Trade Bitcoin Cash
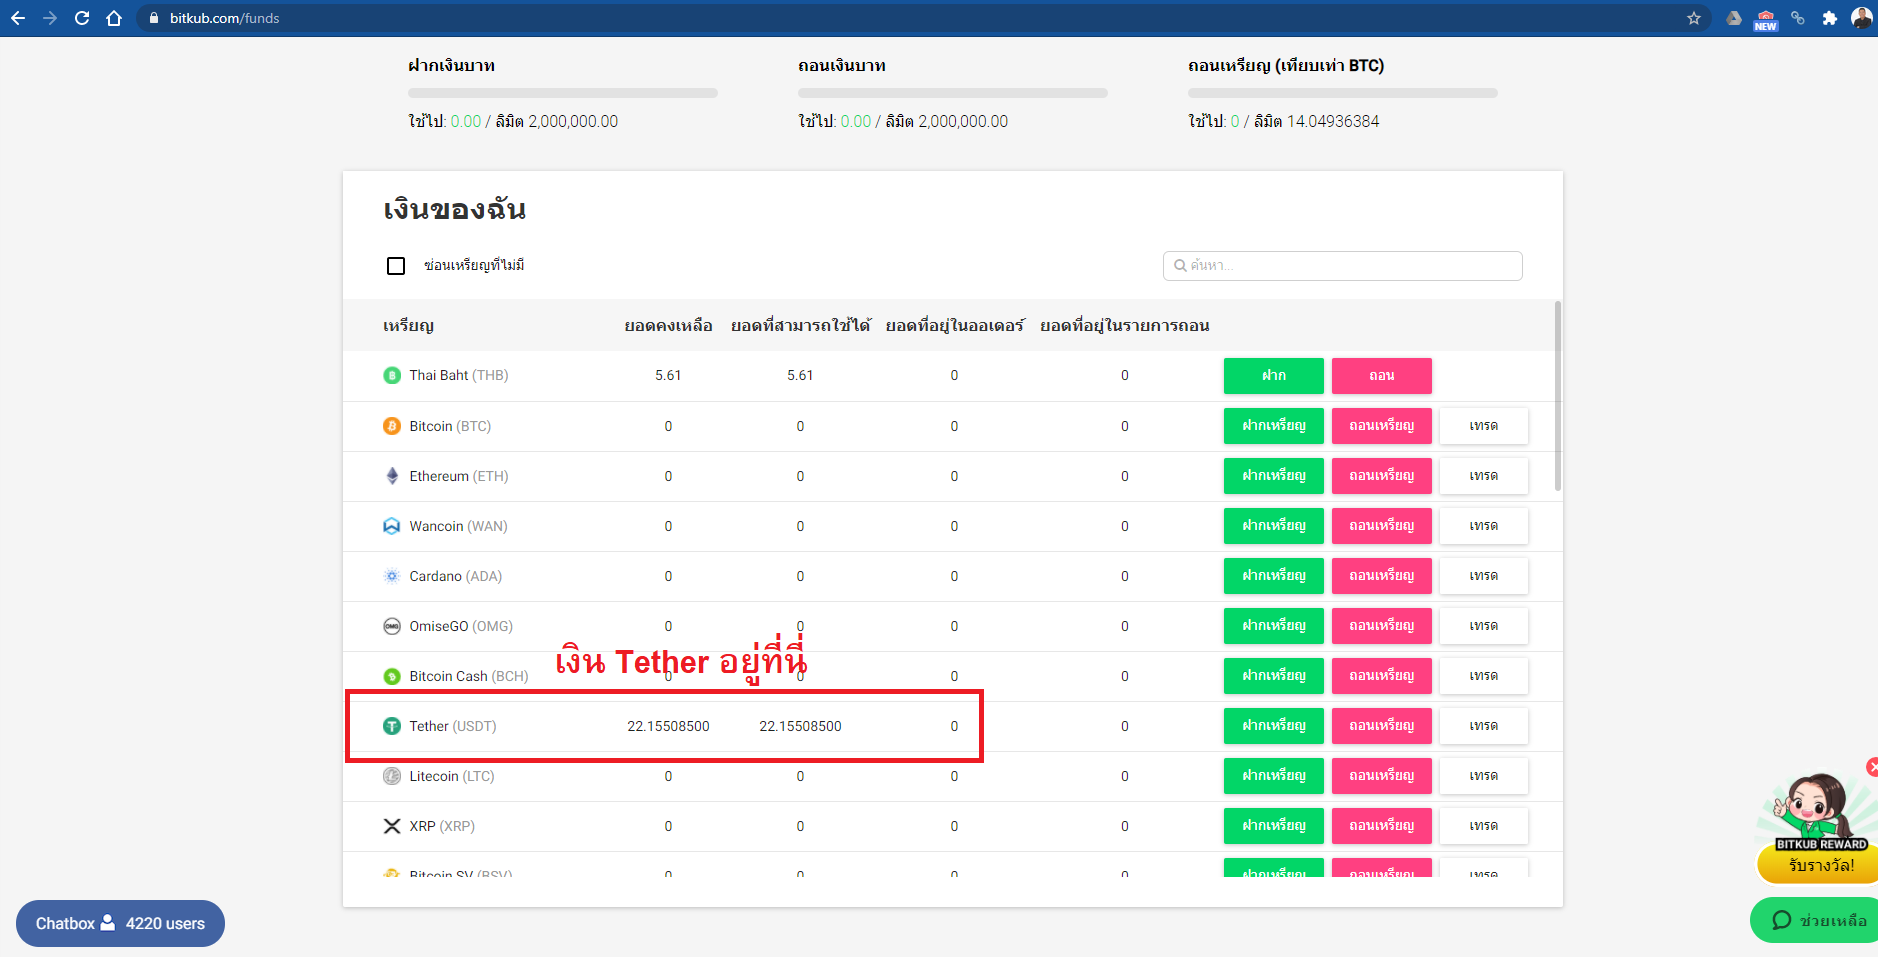This screenshot has width=1878, height=957. tap(1484, 676)
